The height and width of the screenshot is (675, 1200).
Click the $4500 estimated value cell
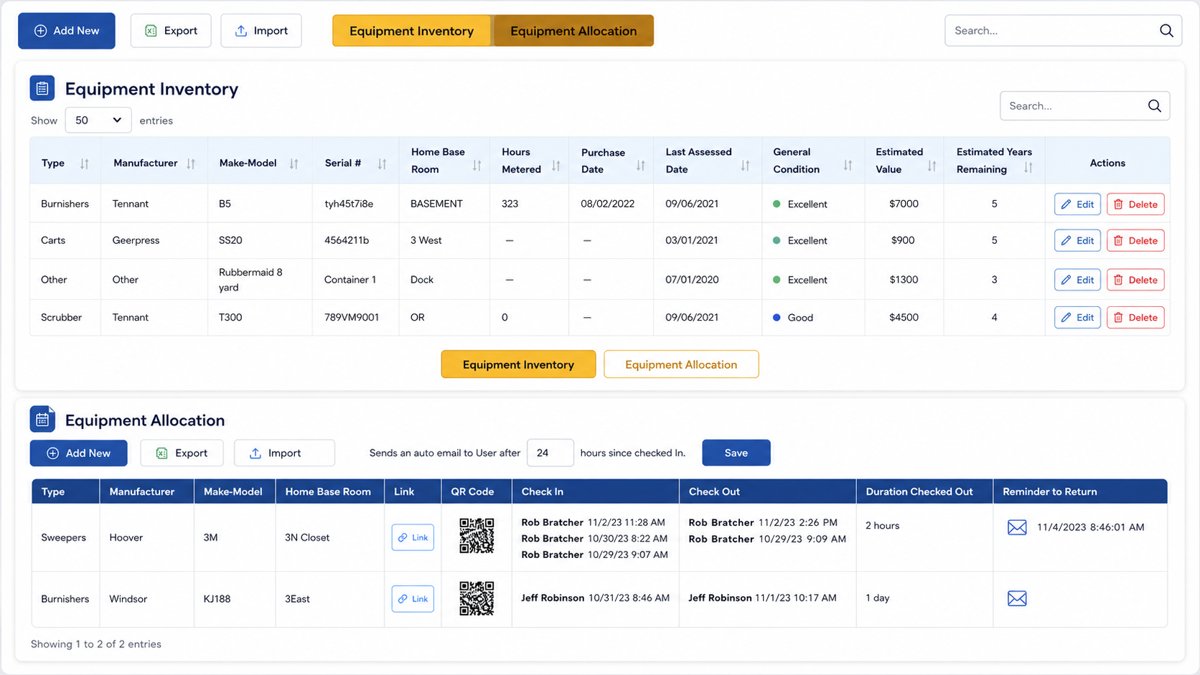(904, 317)
